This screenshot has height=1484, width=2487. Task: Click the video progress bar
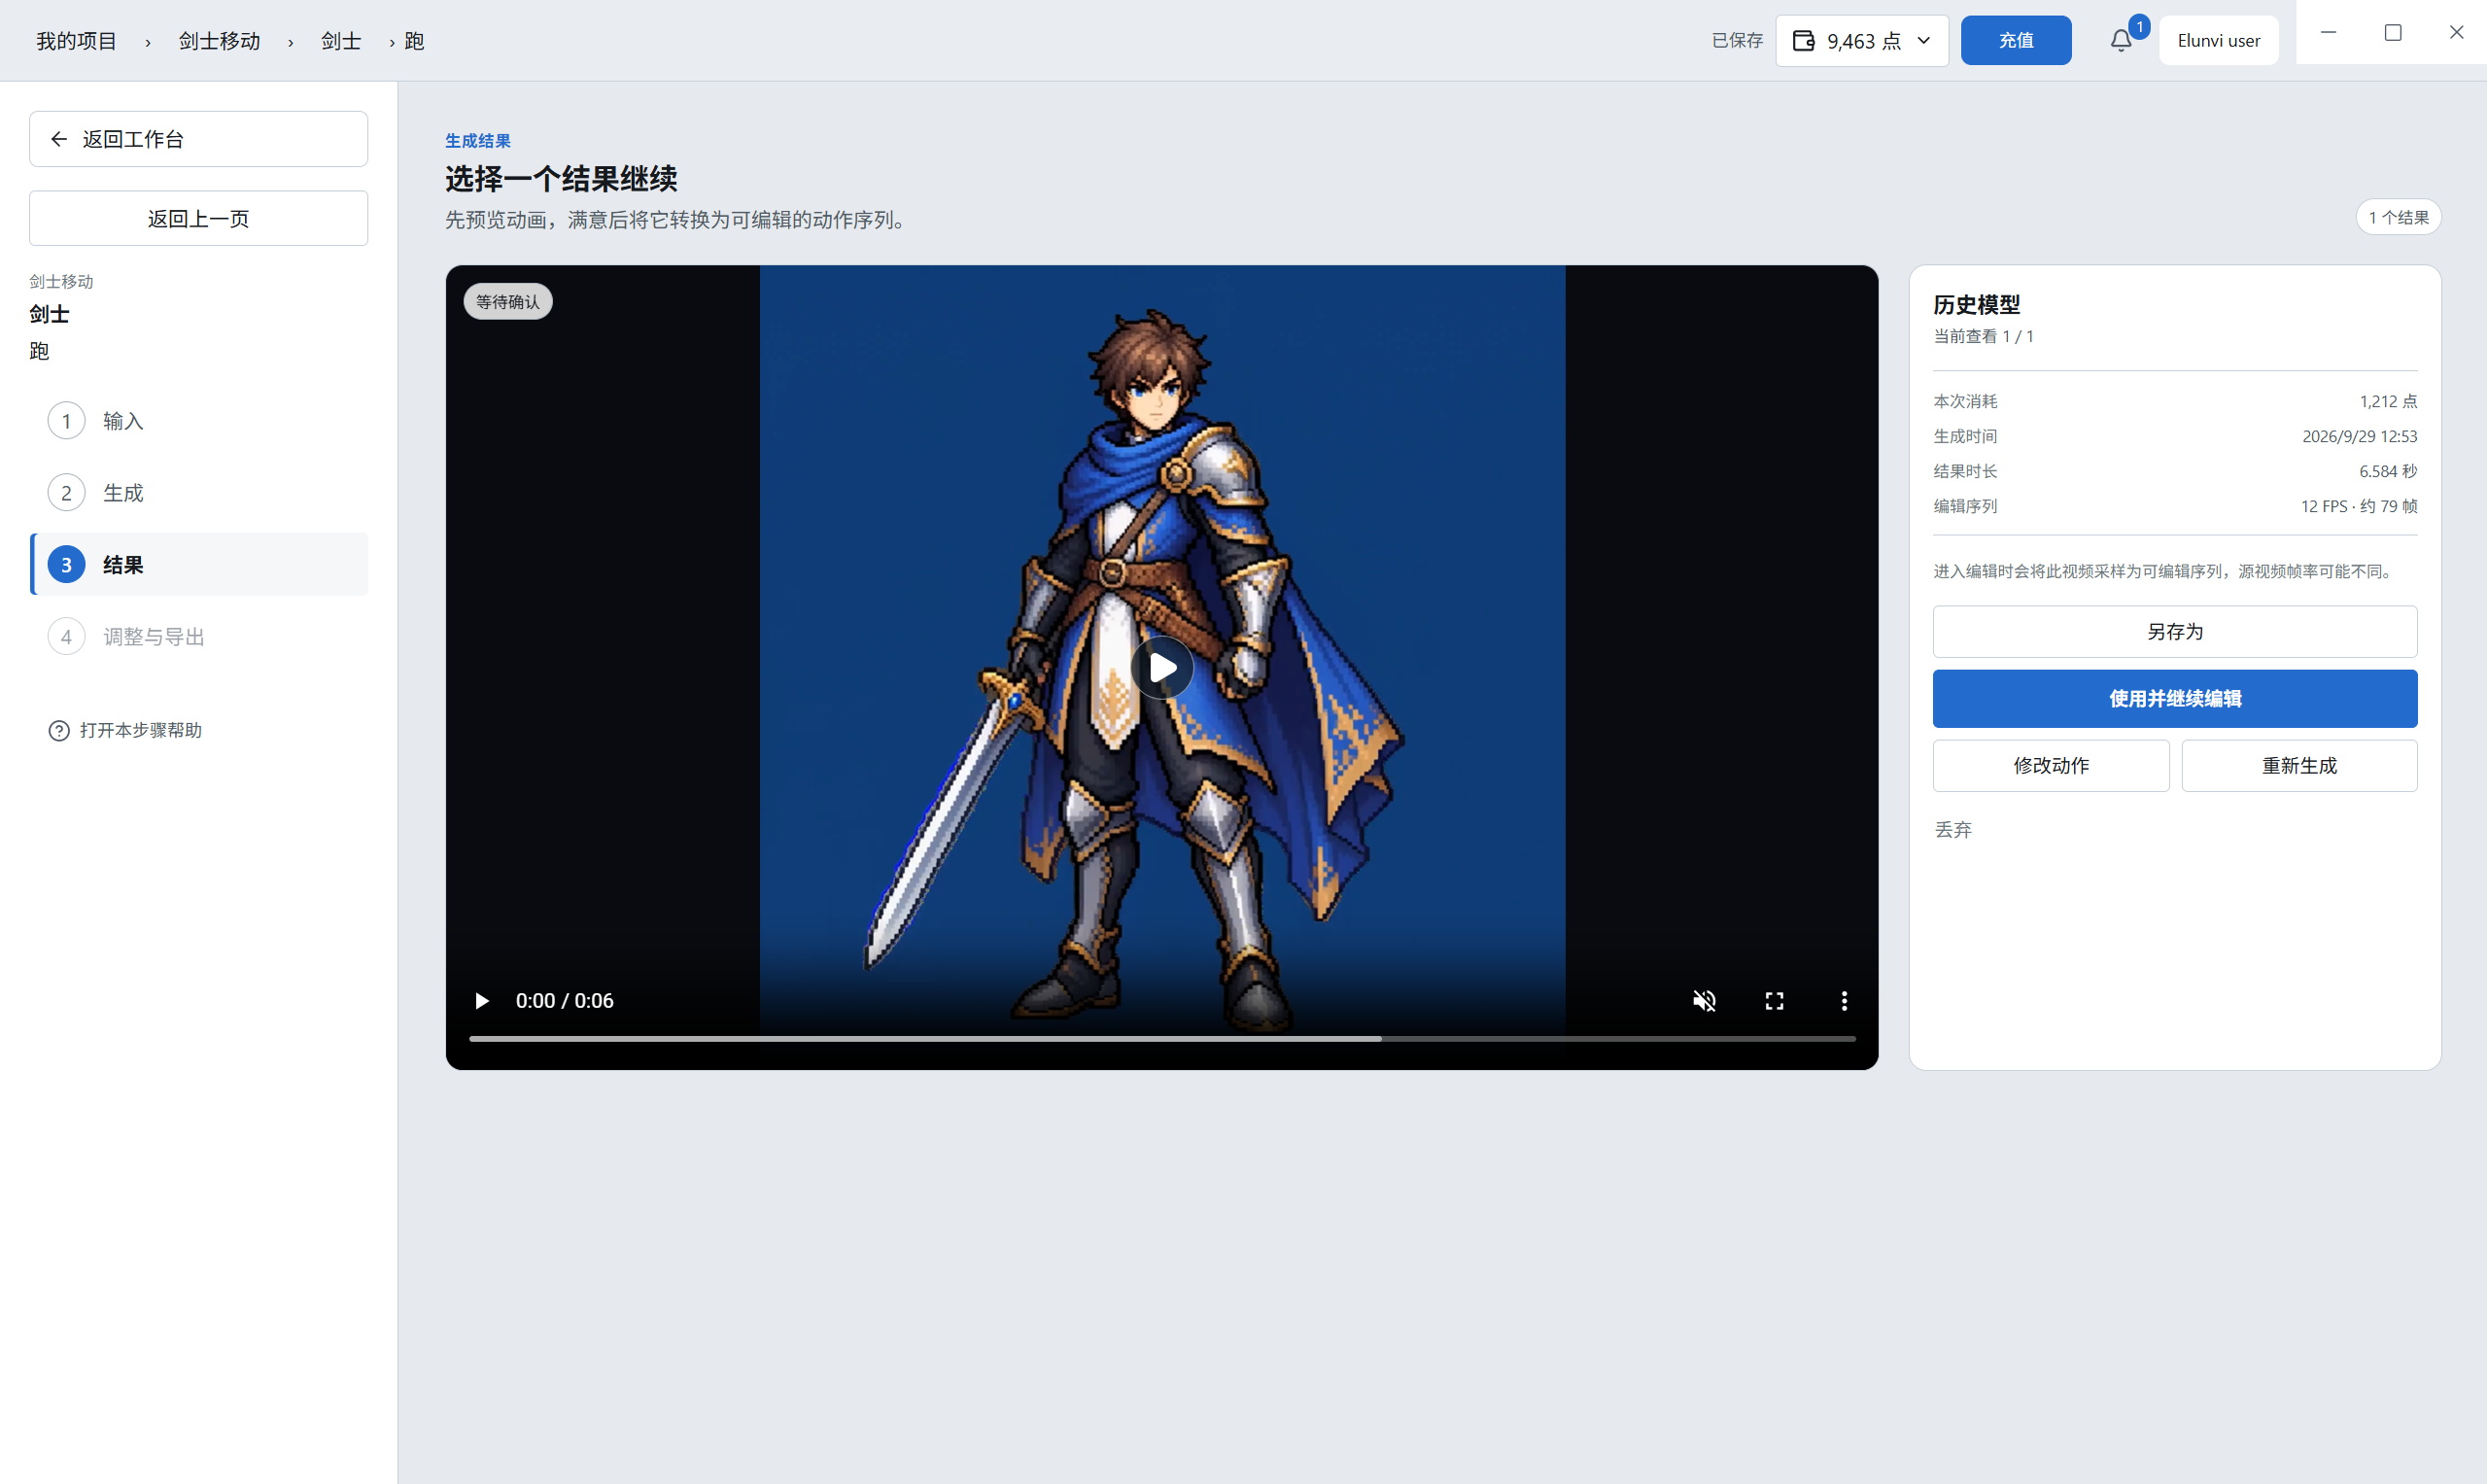pyautogui.click(x=1162, y=1039)
